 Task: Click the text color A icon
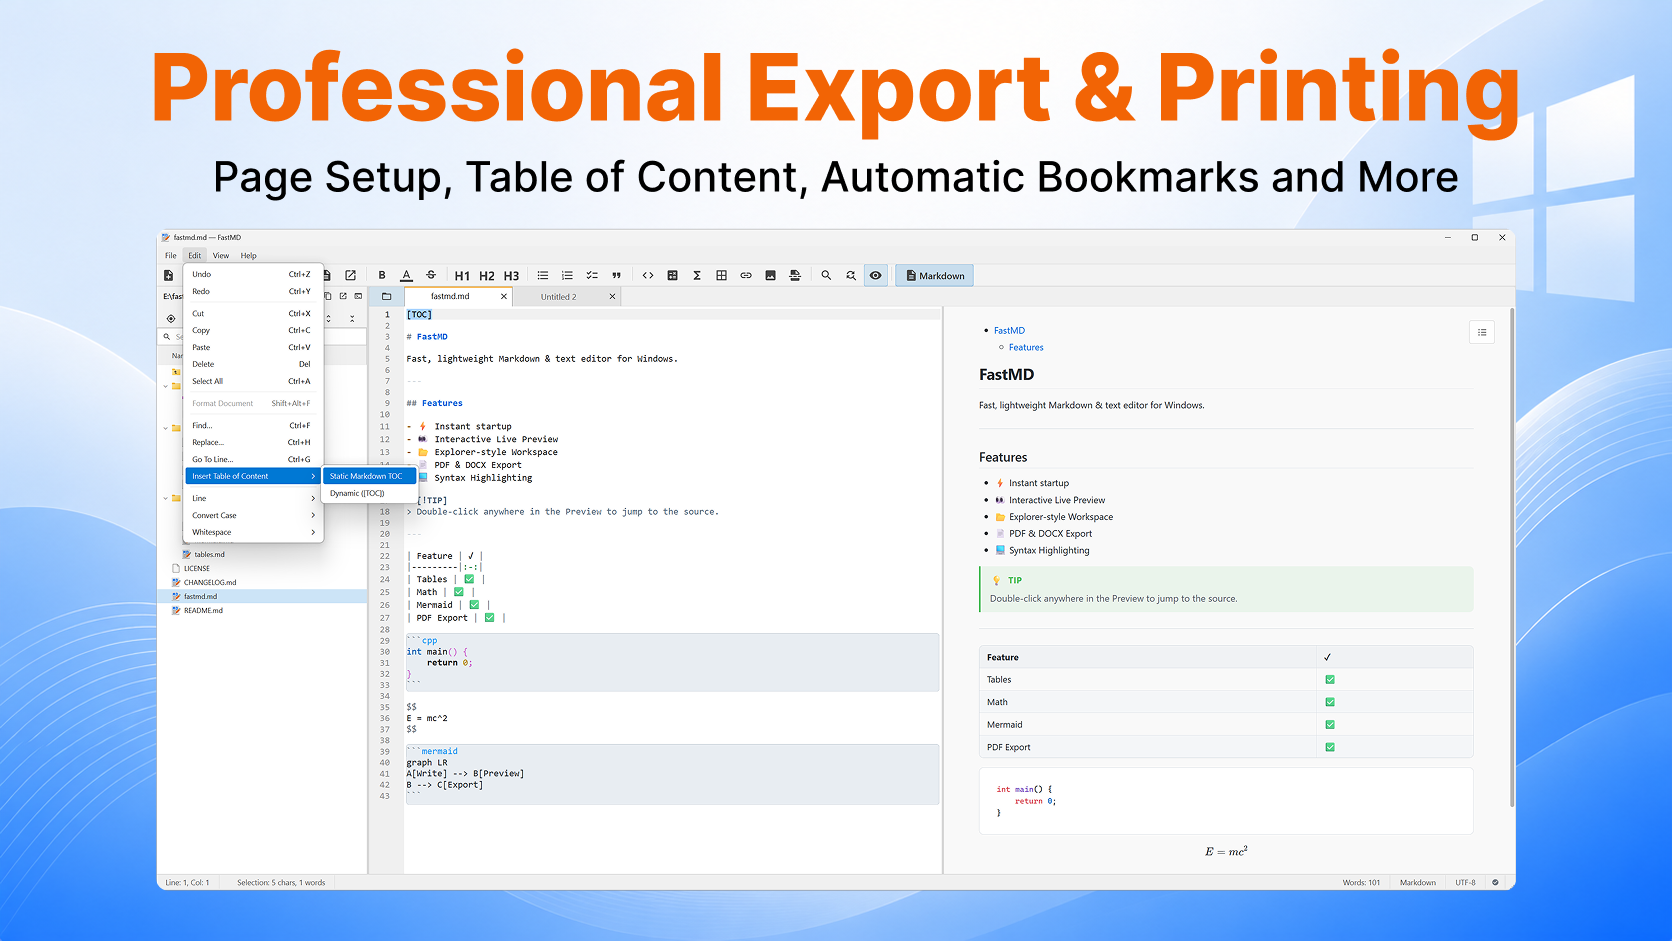tap(406, 275)
